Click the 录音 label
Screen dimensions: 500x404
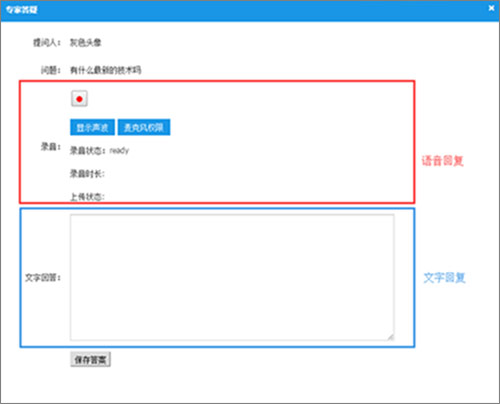pos(51,147)
